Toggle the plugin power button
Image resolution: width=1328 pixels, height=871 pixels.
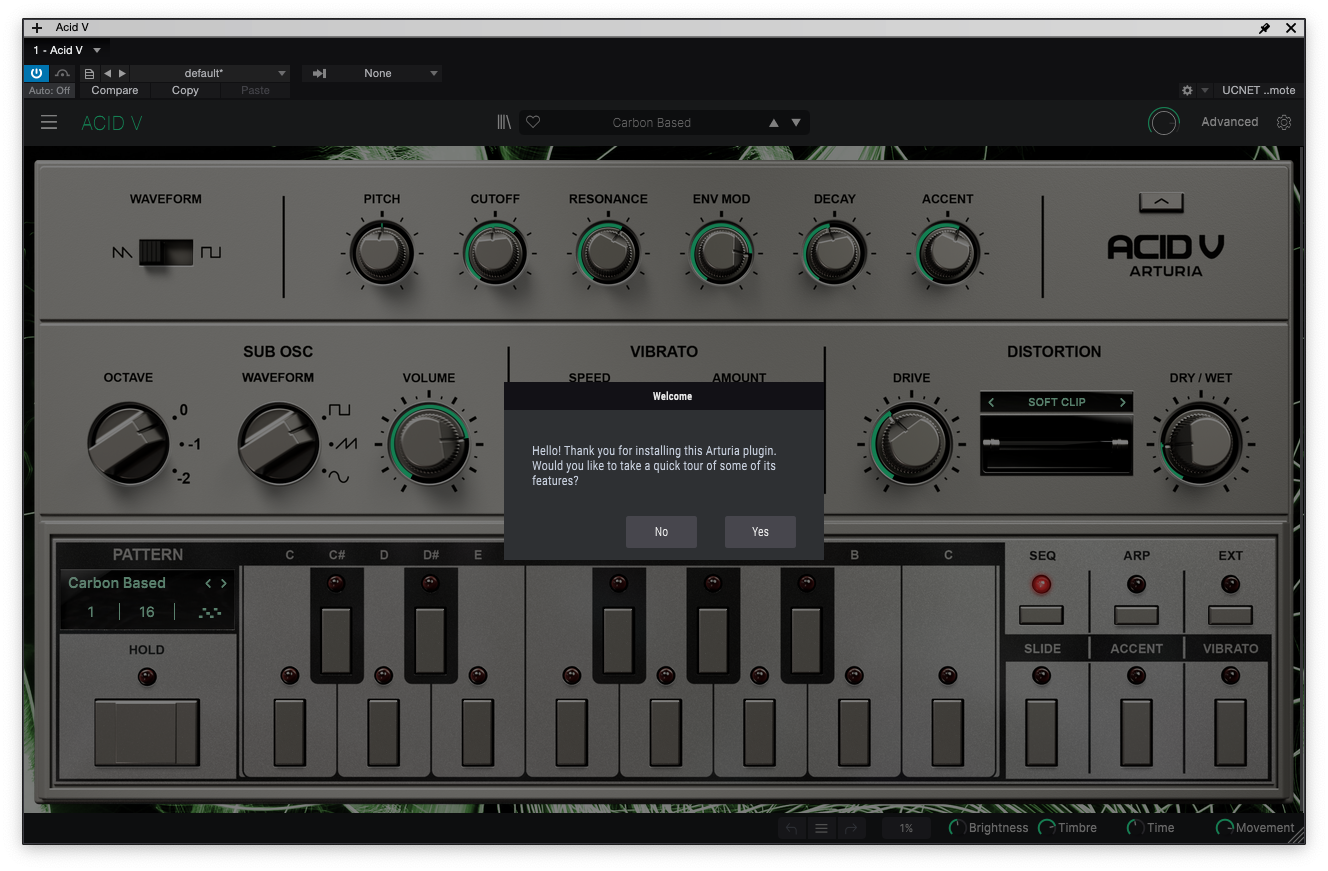(x=37, y=73)
